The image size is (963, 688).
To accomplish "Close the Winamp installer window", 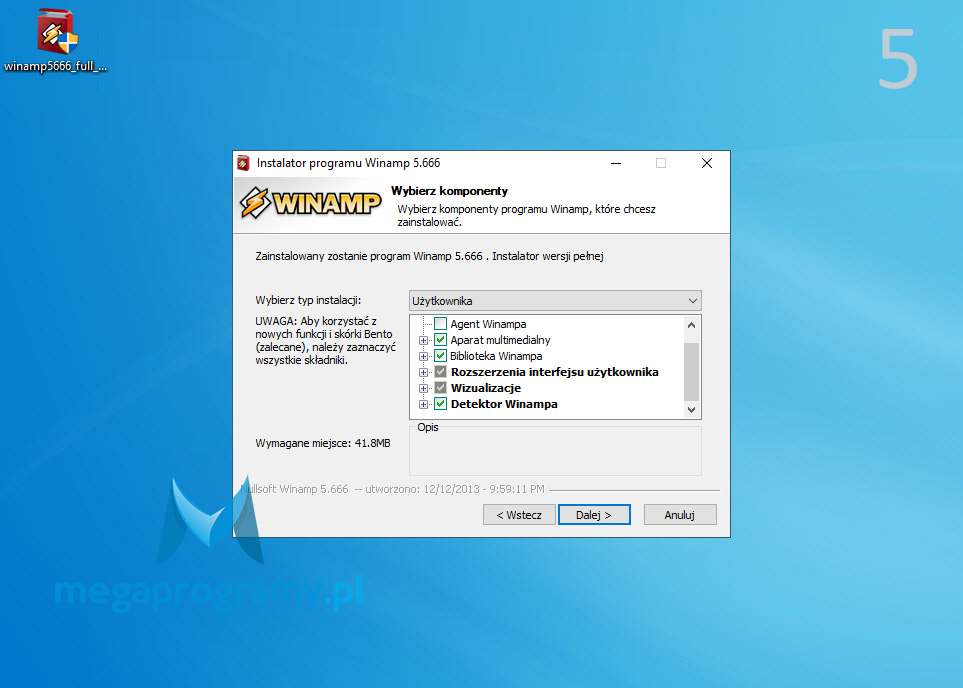I will coord(707,163).
